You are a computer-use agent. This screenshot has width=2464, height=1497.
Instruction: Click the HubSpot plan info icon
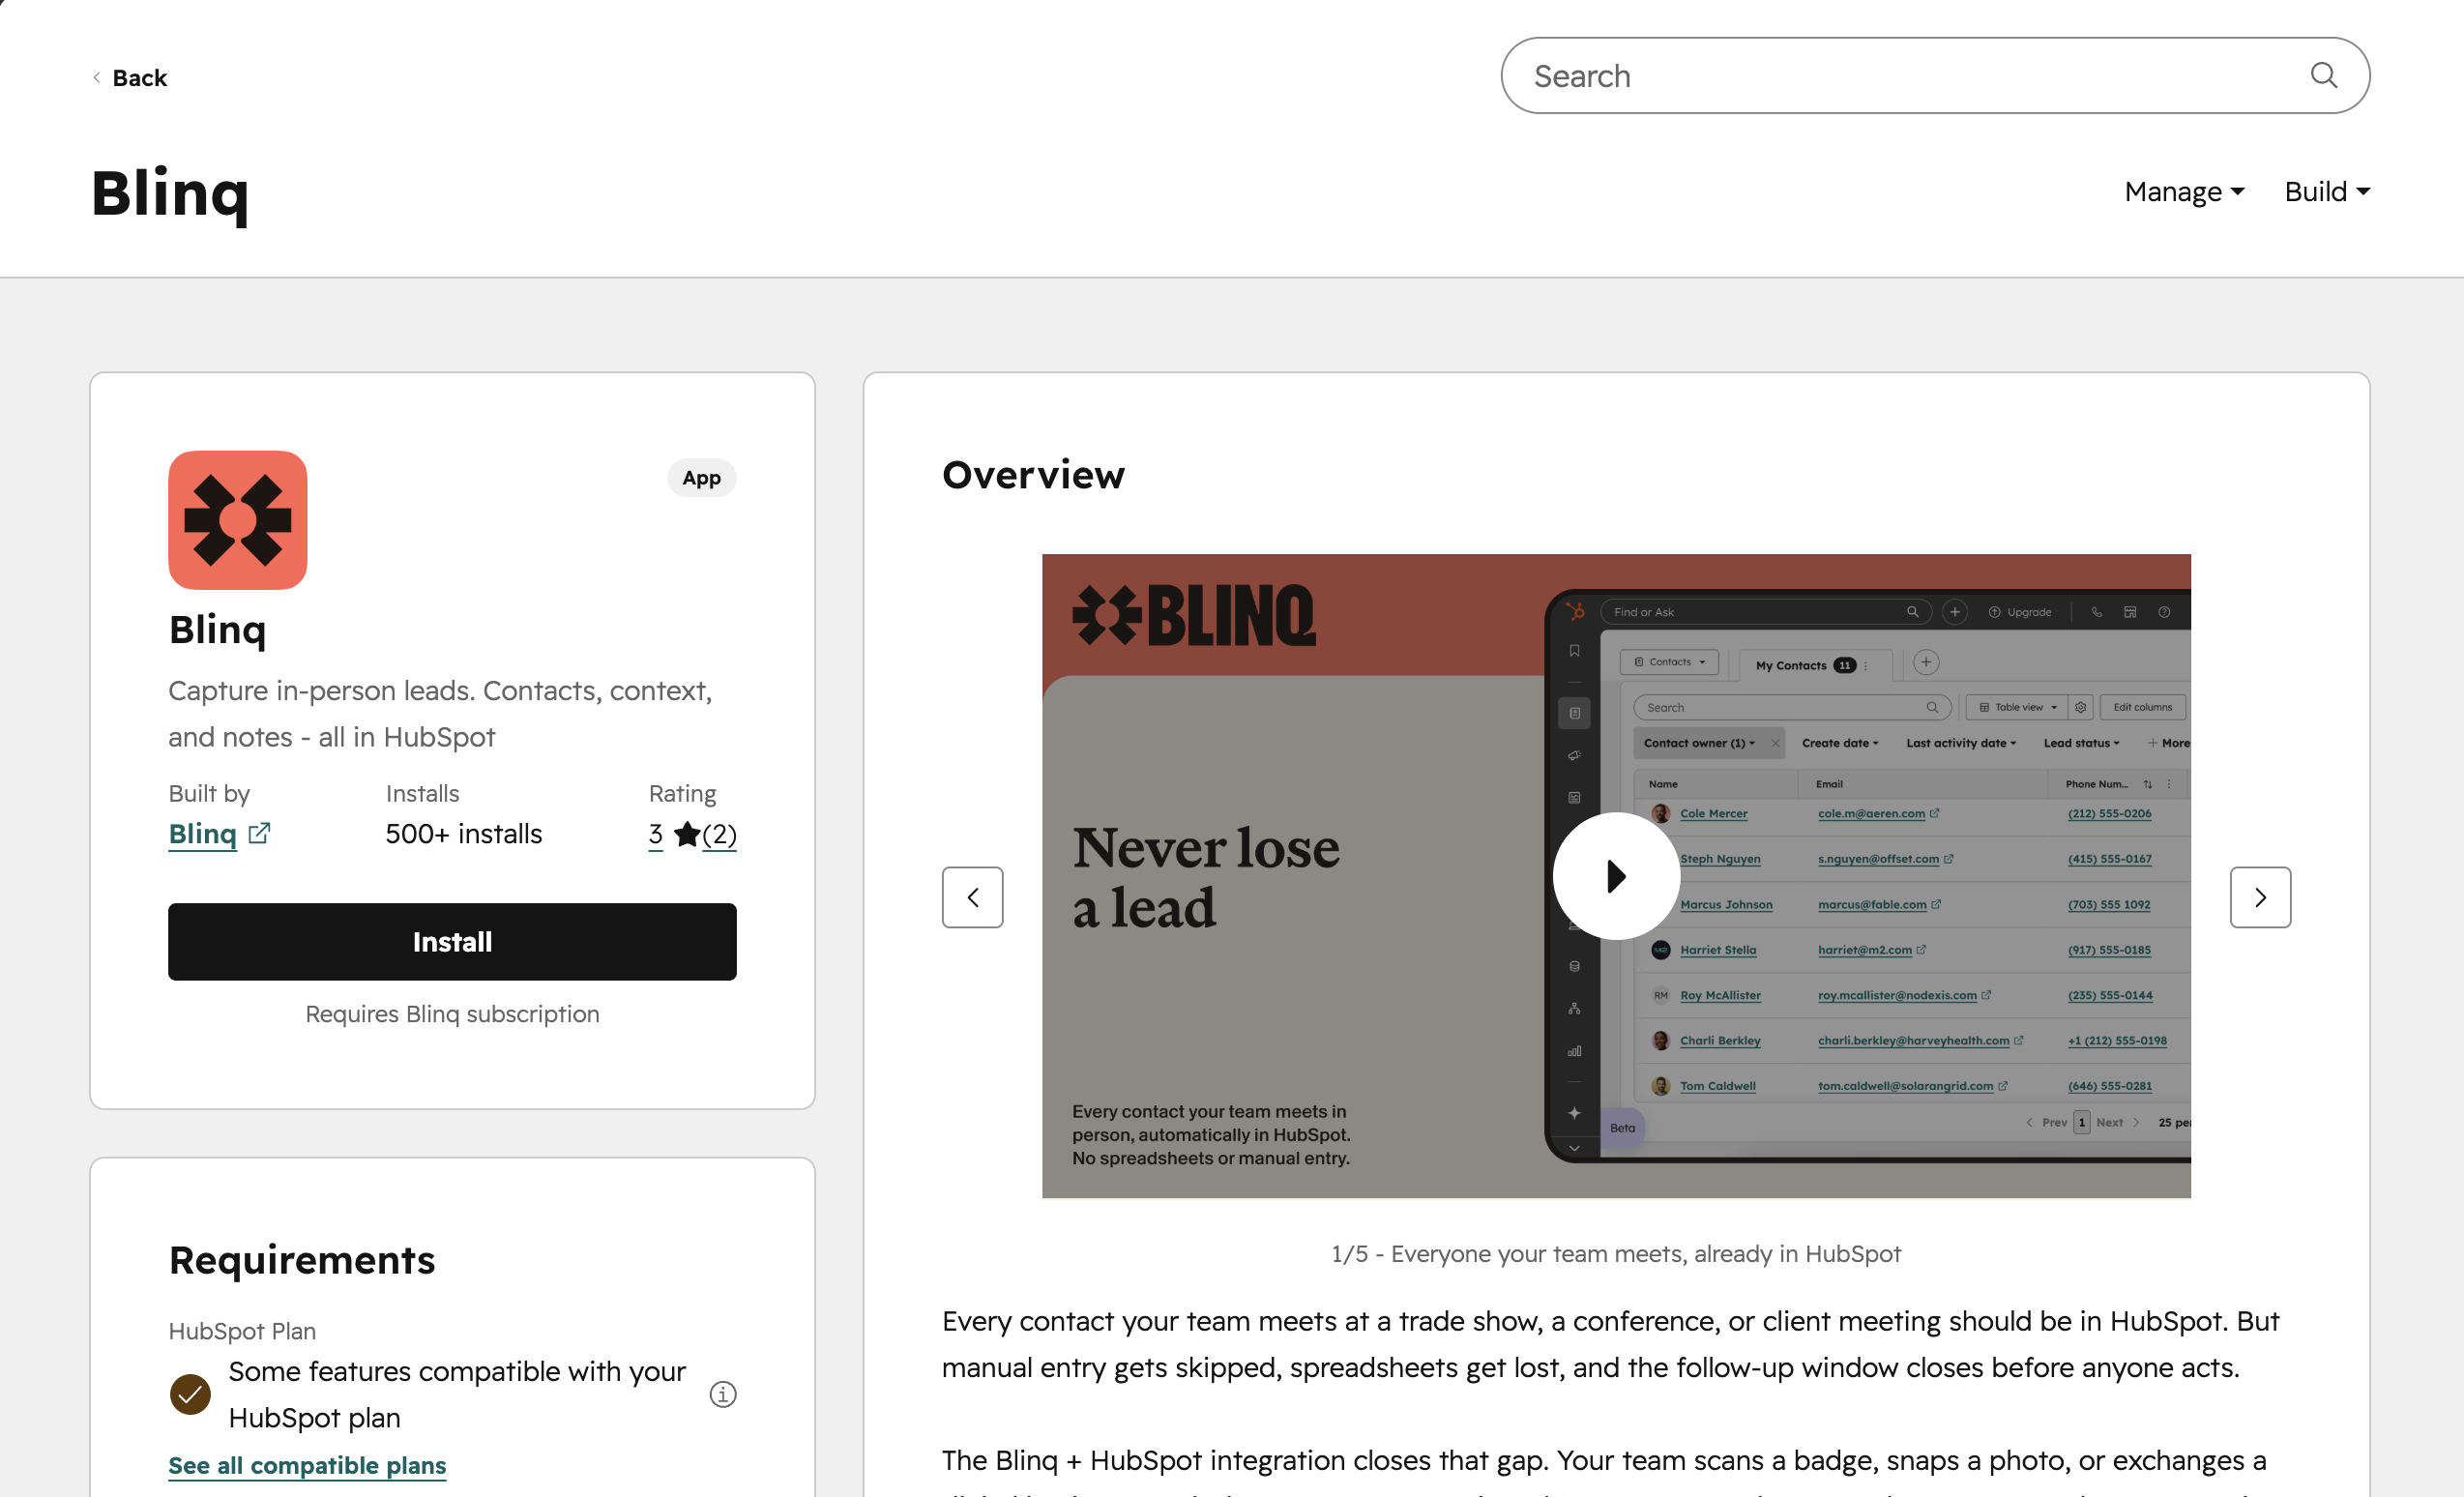pyautogui.click(x=723, y=1394)
